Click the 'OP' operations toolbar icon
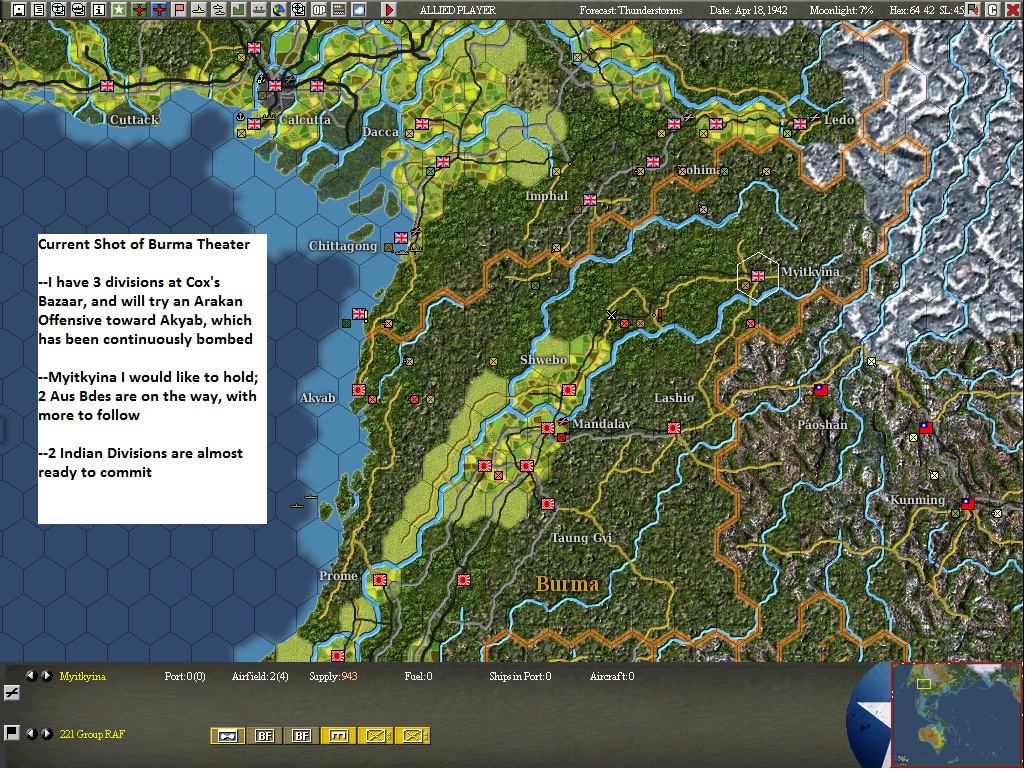This screenshot has height=772, width=1028. point(319,10)
